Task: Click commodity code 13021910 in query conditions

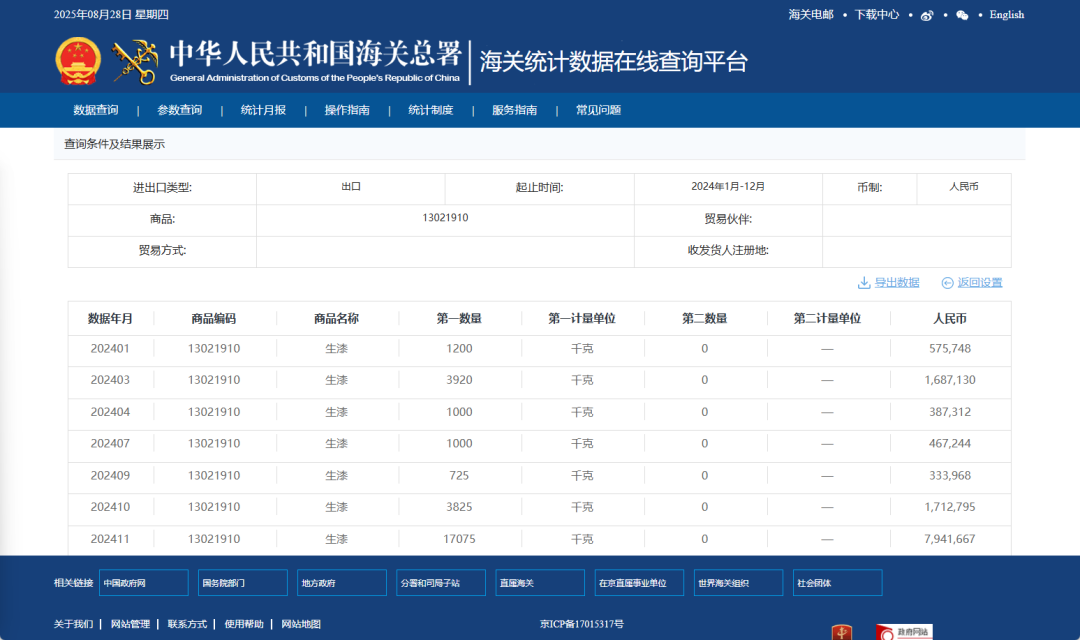Action: click(x=445, y=218)
